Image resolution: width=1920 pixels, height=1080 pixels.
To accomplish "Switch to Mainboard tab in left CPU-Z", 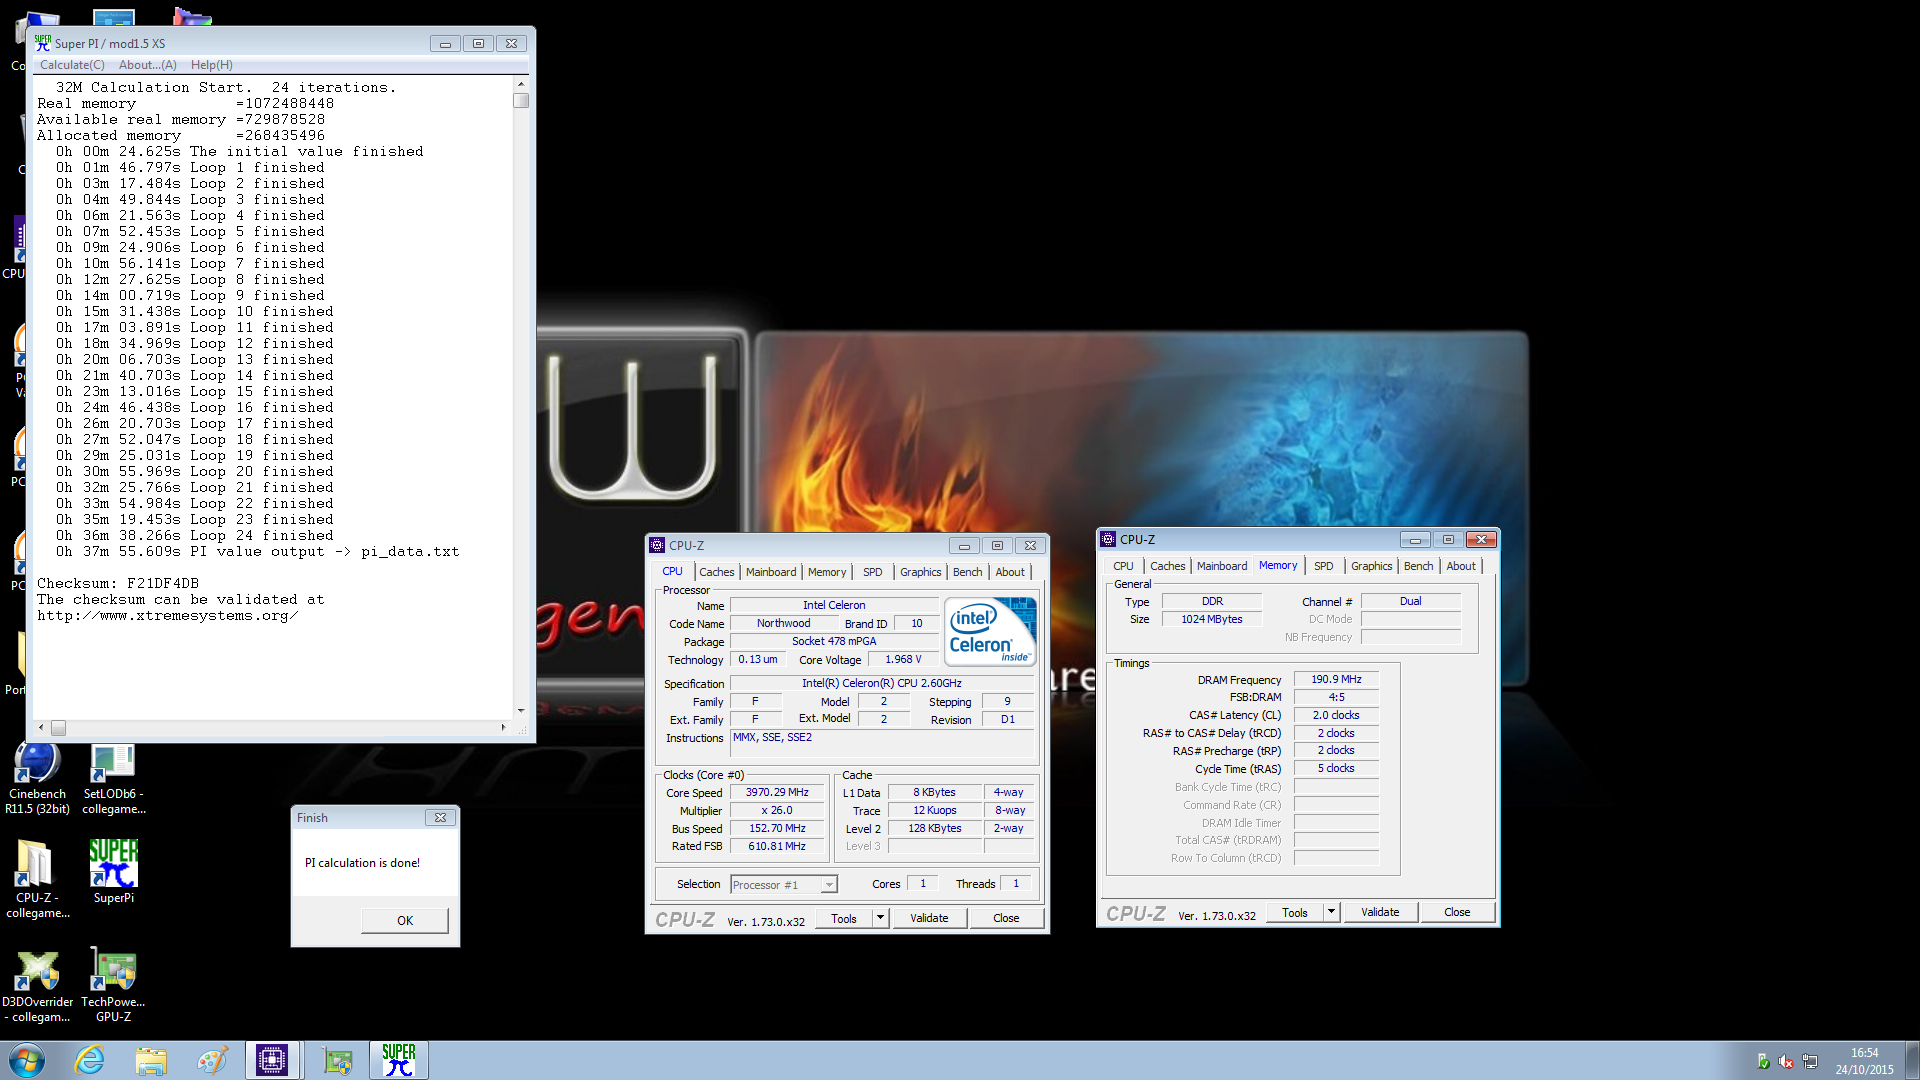I will coord(771,572).
